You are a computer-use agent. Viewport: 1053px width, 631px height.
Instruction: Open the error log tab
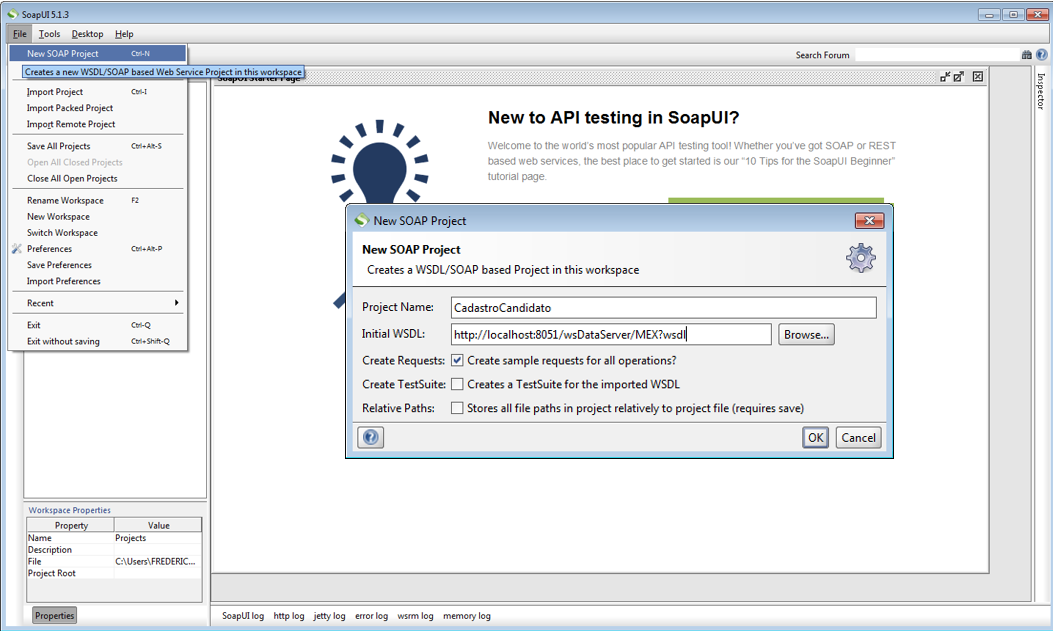tap(371, 616)
